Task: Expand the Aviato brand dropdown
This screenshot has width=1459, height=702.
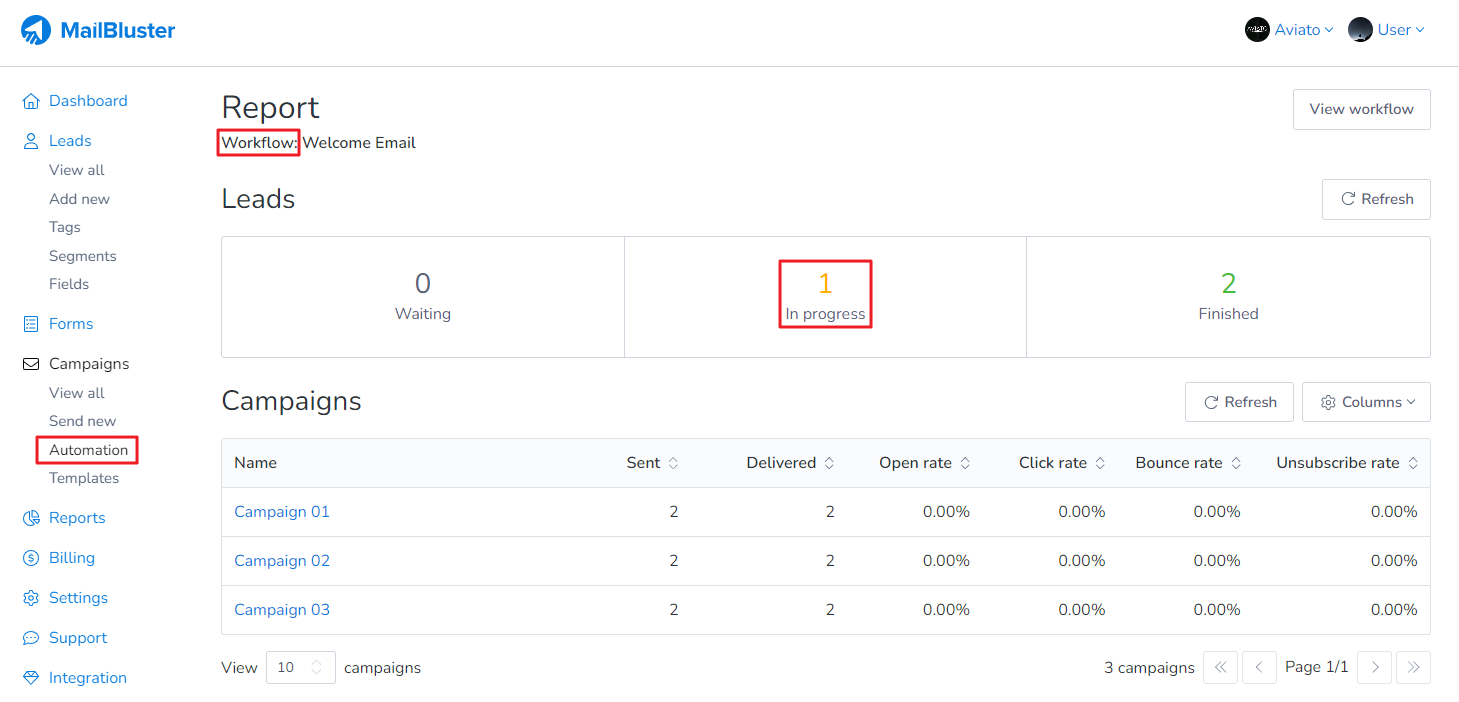Action: pos(1290,30)
